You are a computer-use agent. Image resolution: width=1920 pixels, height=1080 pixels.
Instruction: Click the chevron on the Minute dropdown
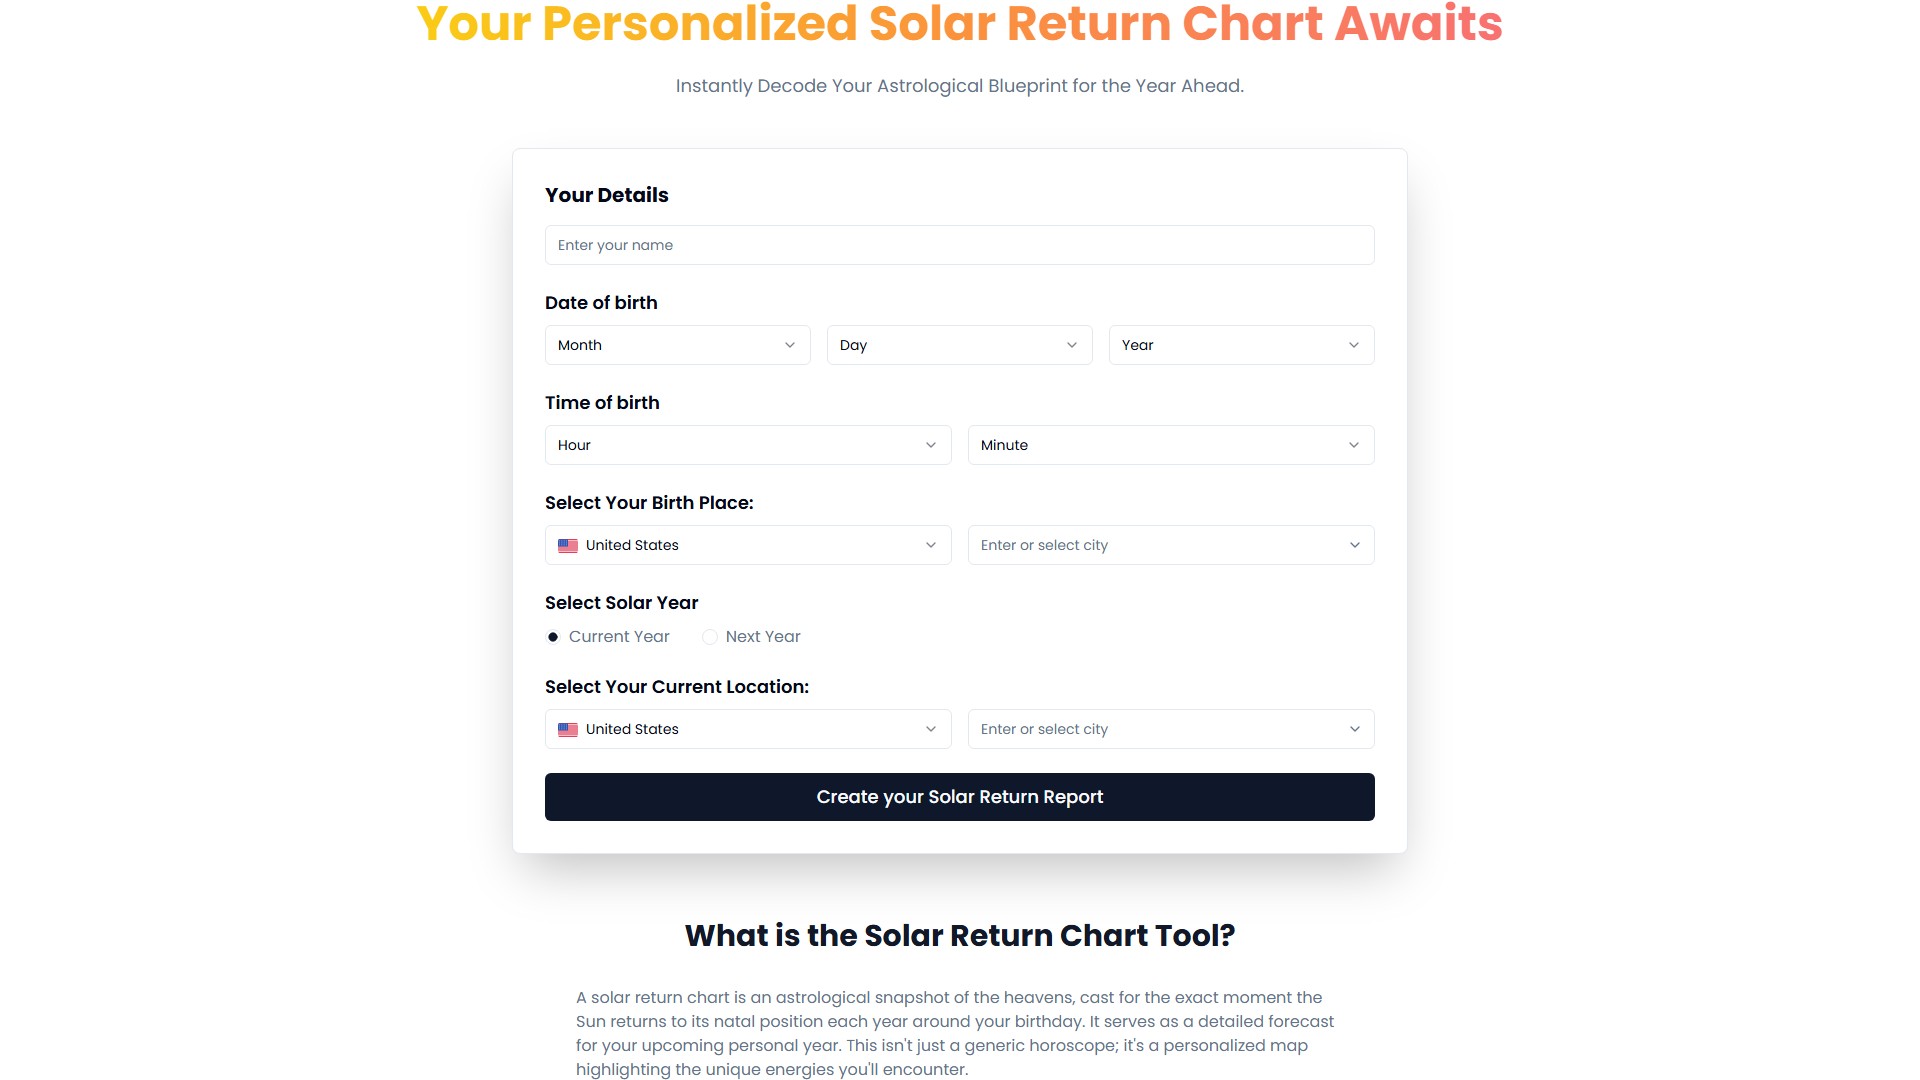1354,445
